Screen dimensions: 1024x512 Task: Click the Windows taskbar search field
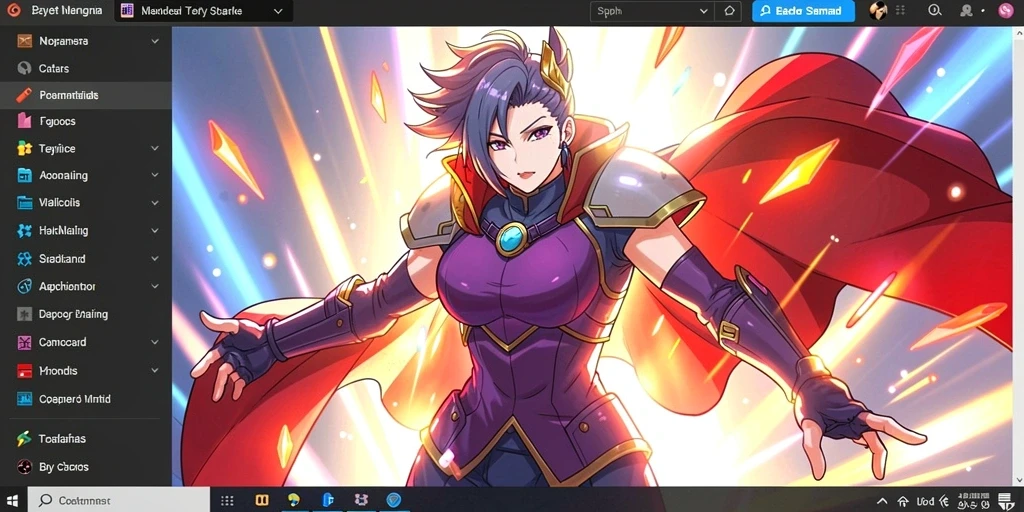(119, 500)
